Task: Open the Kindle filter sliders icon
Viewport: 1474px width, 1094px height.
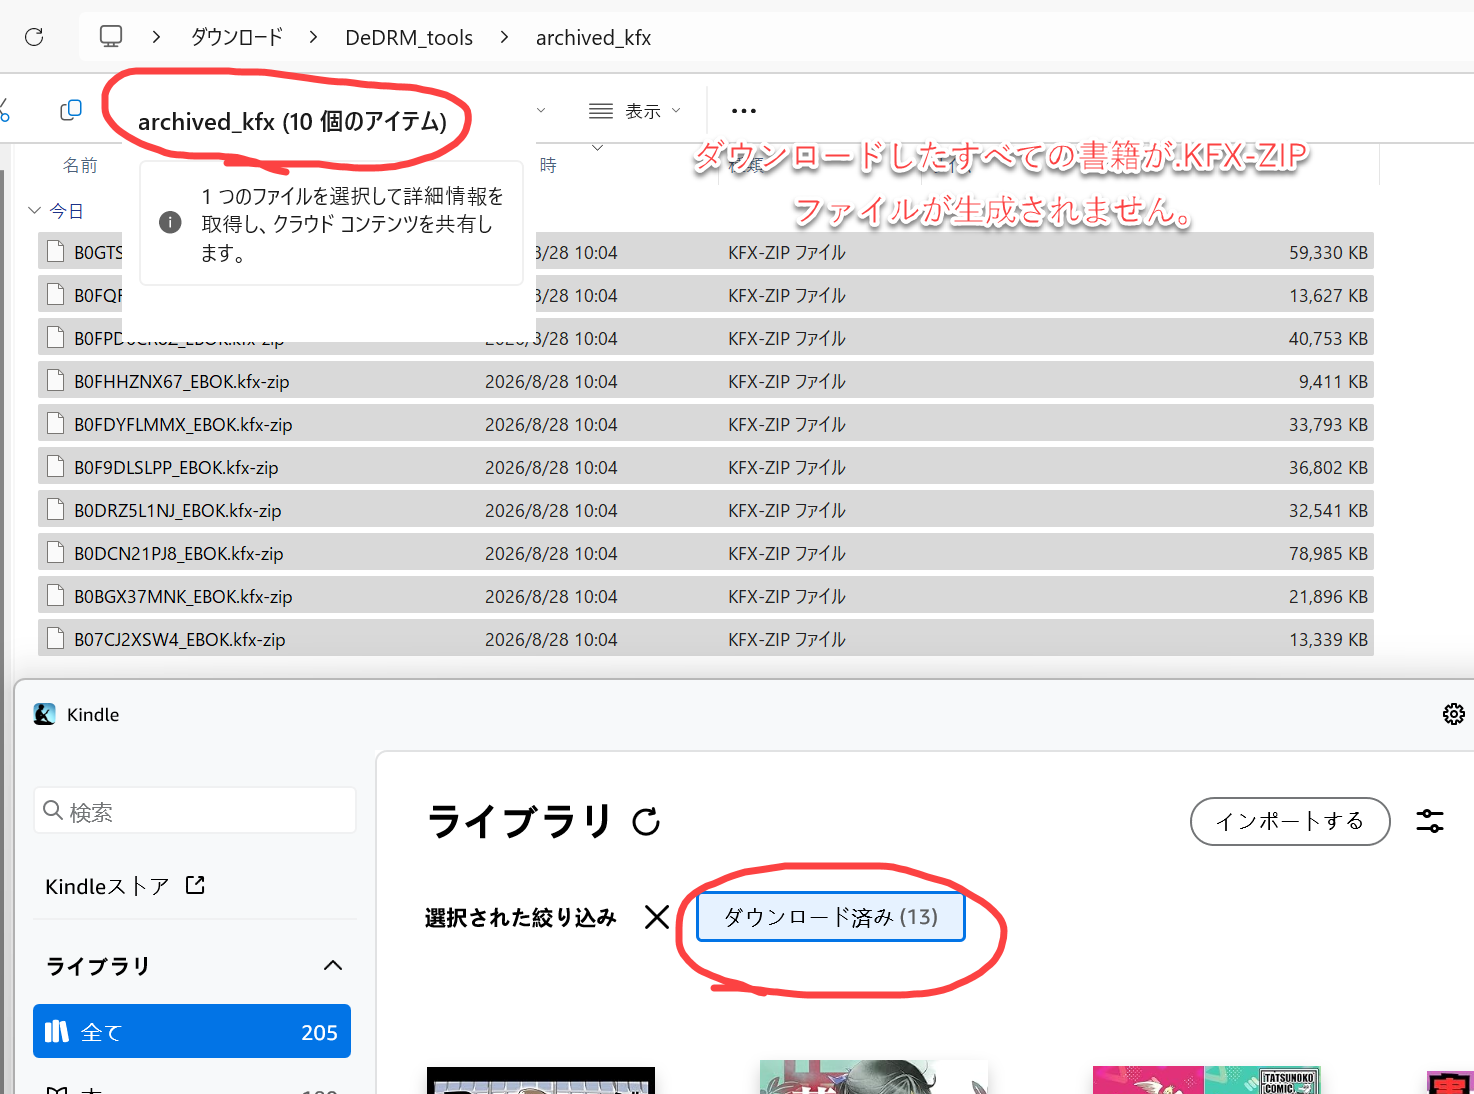Action: (x=1430, y=821)
